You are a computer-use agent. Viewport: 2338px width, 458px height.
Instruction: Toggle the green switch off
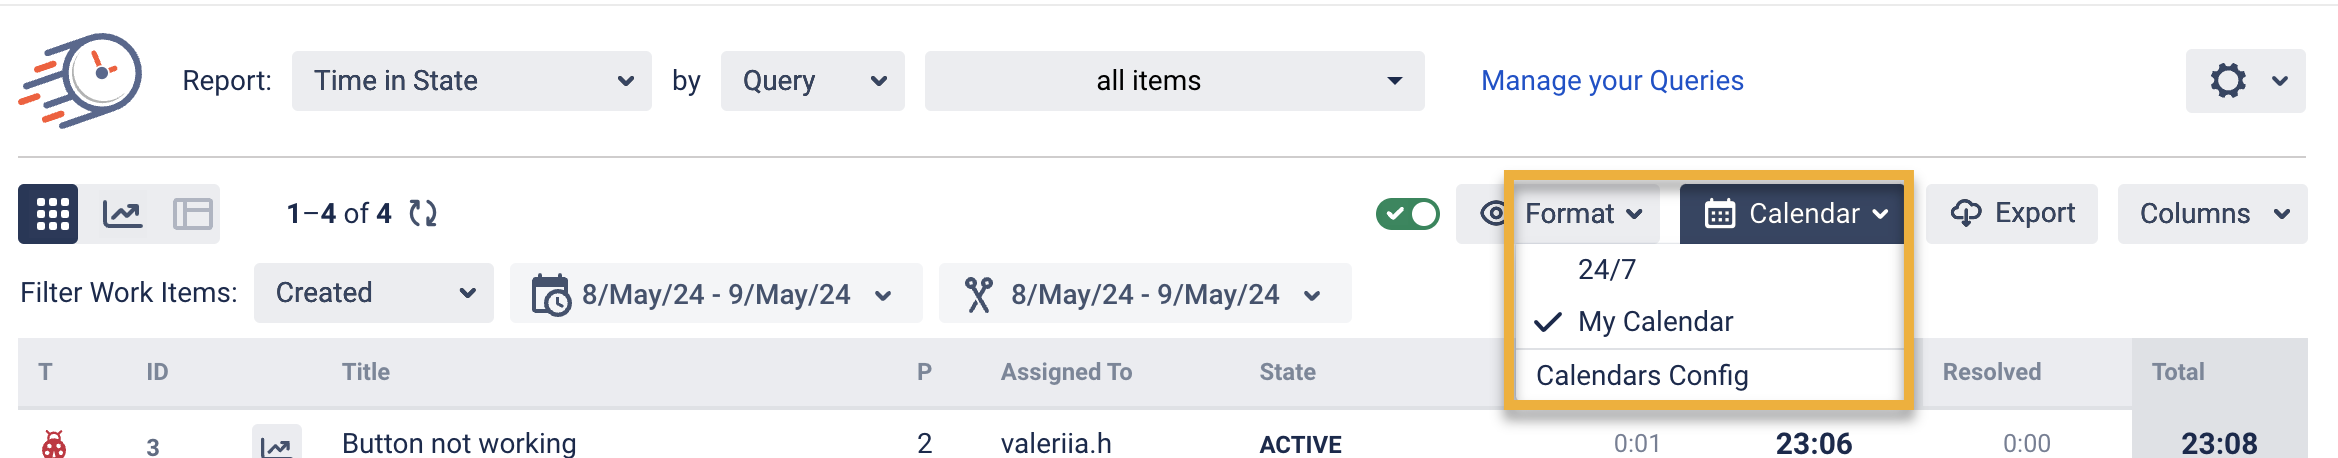click(1407, 214)
